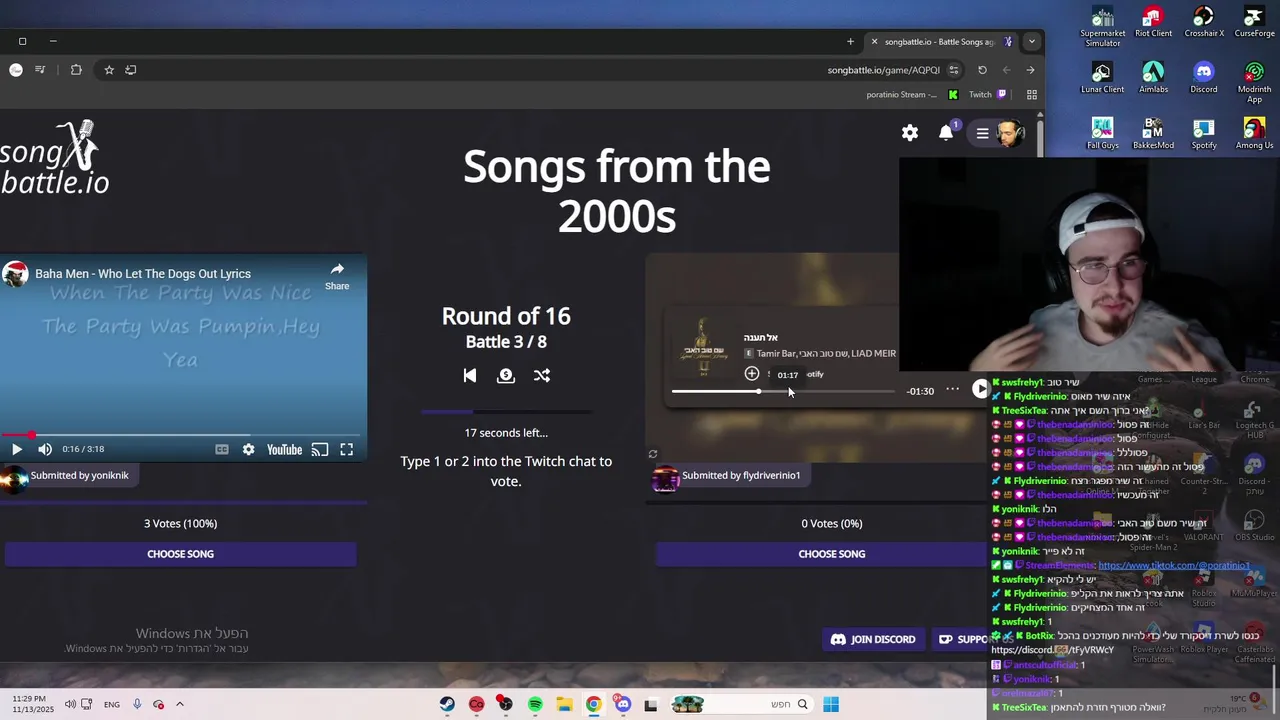Open Aimlabs desktop shortcut
Screen dimensions: 1280x720
1153,78
